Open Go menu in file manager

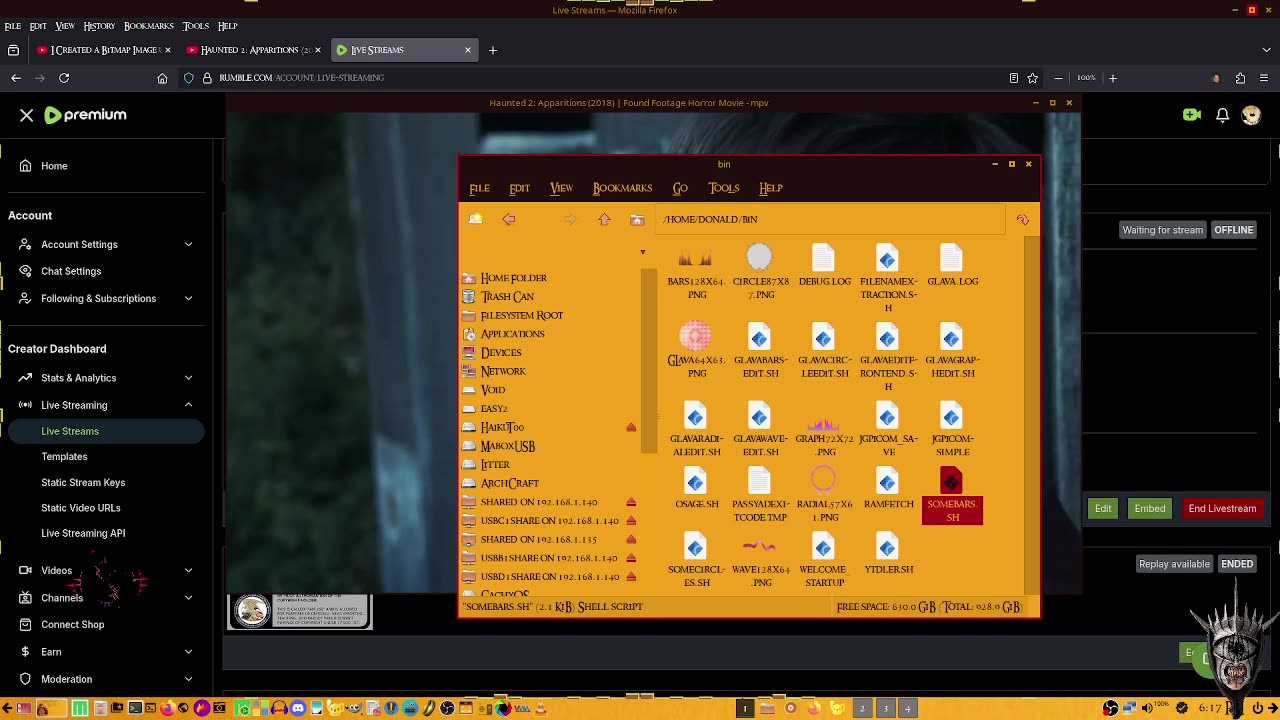680,188
